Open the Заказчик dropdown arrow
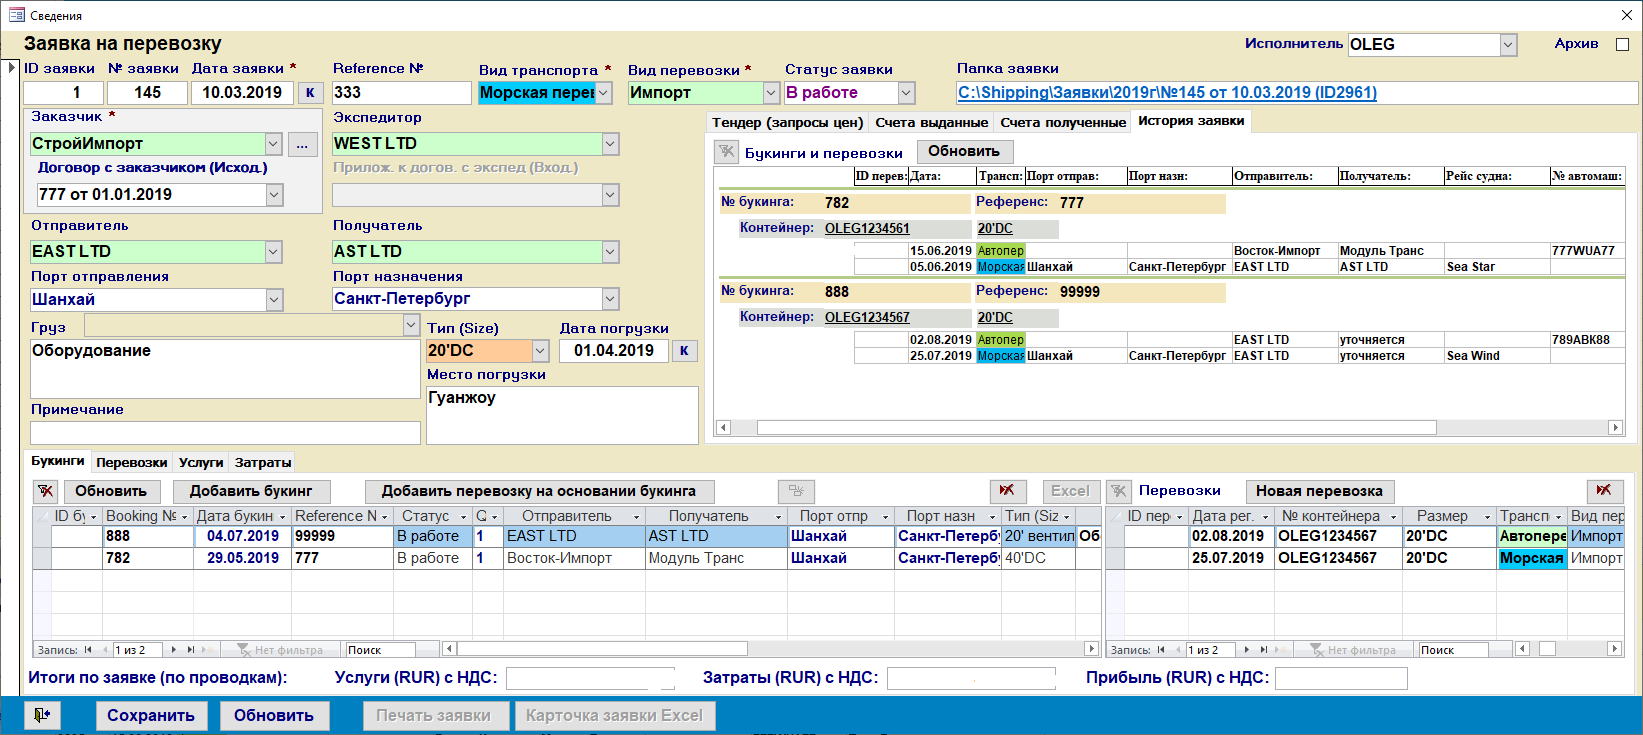1643x735 pixels. pyautogui.click(x=273, y=144)
